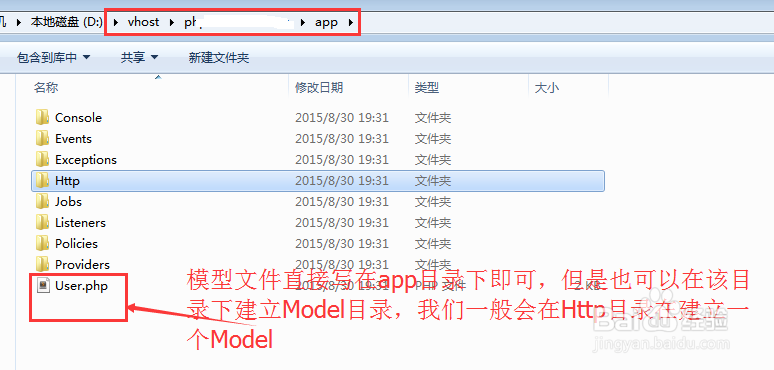
Task: Open the 包含到库中 dropdown menu
Action: pyautogui.click(x=53, y=58)
